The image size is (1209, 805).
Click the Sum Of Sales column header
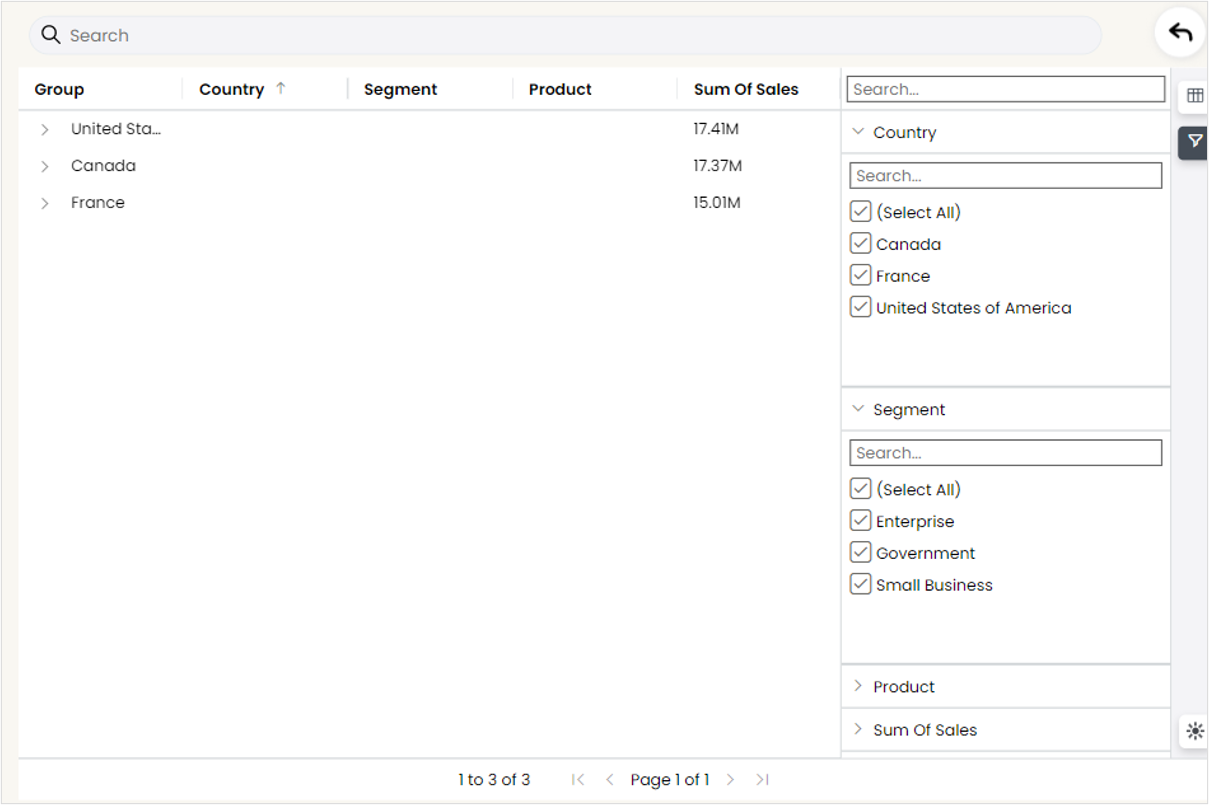pos(746,89)
